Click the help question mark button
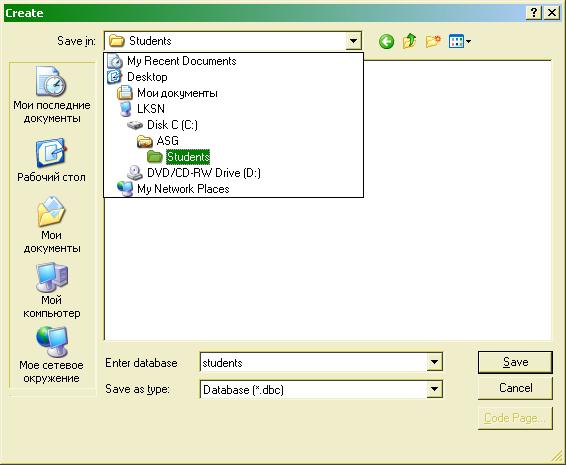Image resolution: width=566 pixels, height=465 pixels. pos(534,13)
